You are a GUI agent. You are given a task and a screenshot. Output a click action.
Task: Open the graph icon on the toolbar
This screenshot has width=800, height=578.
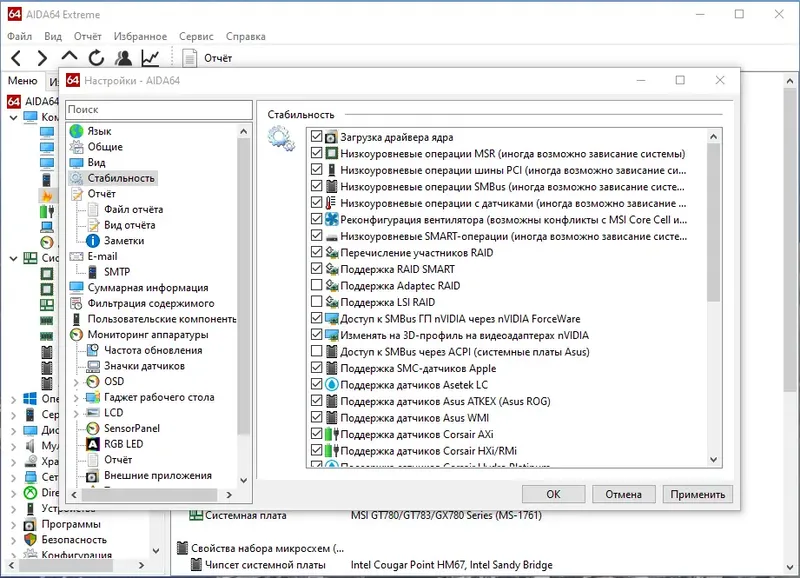[148, 57]
